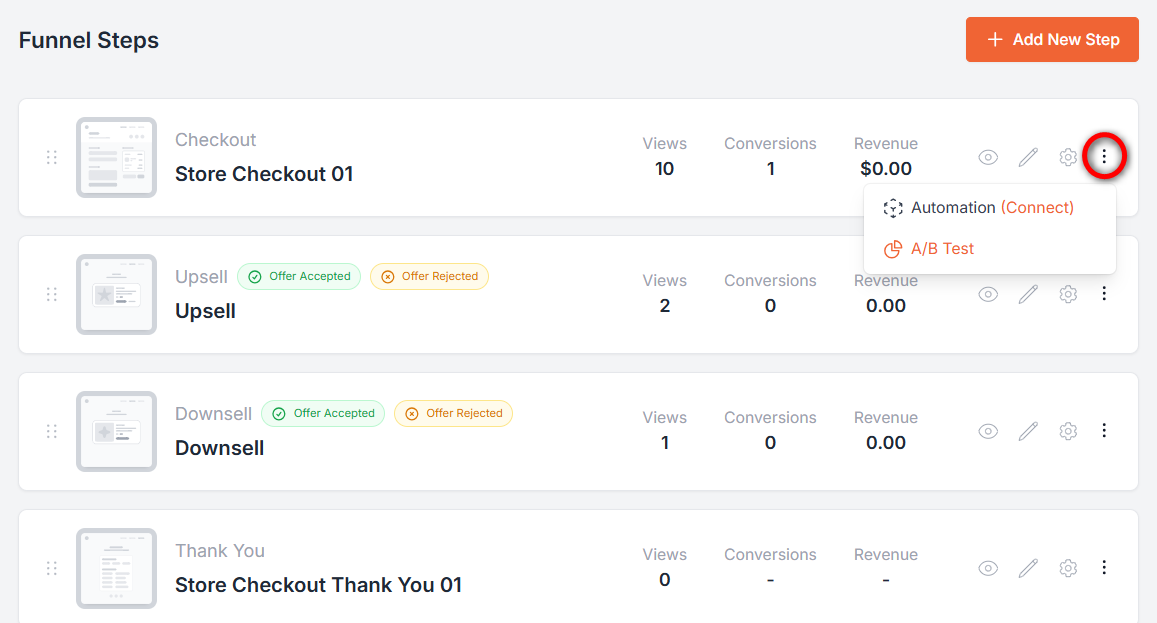Open the Downsell step thumbnail

[117, 431]
